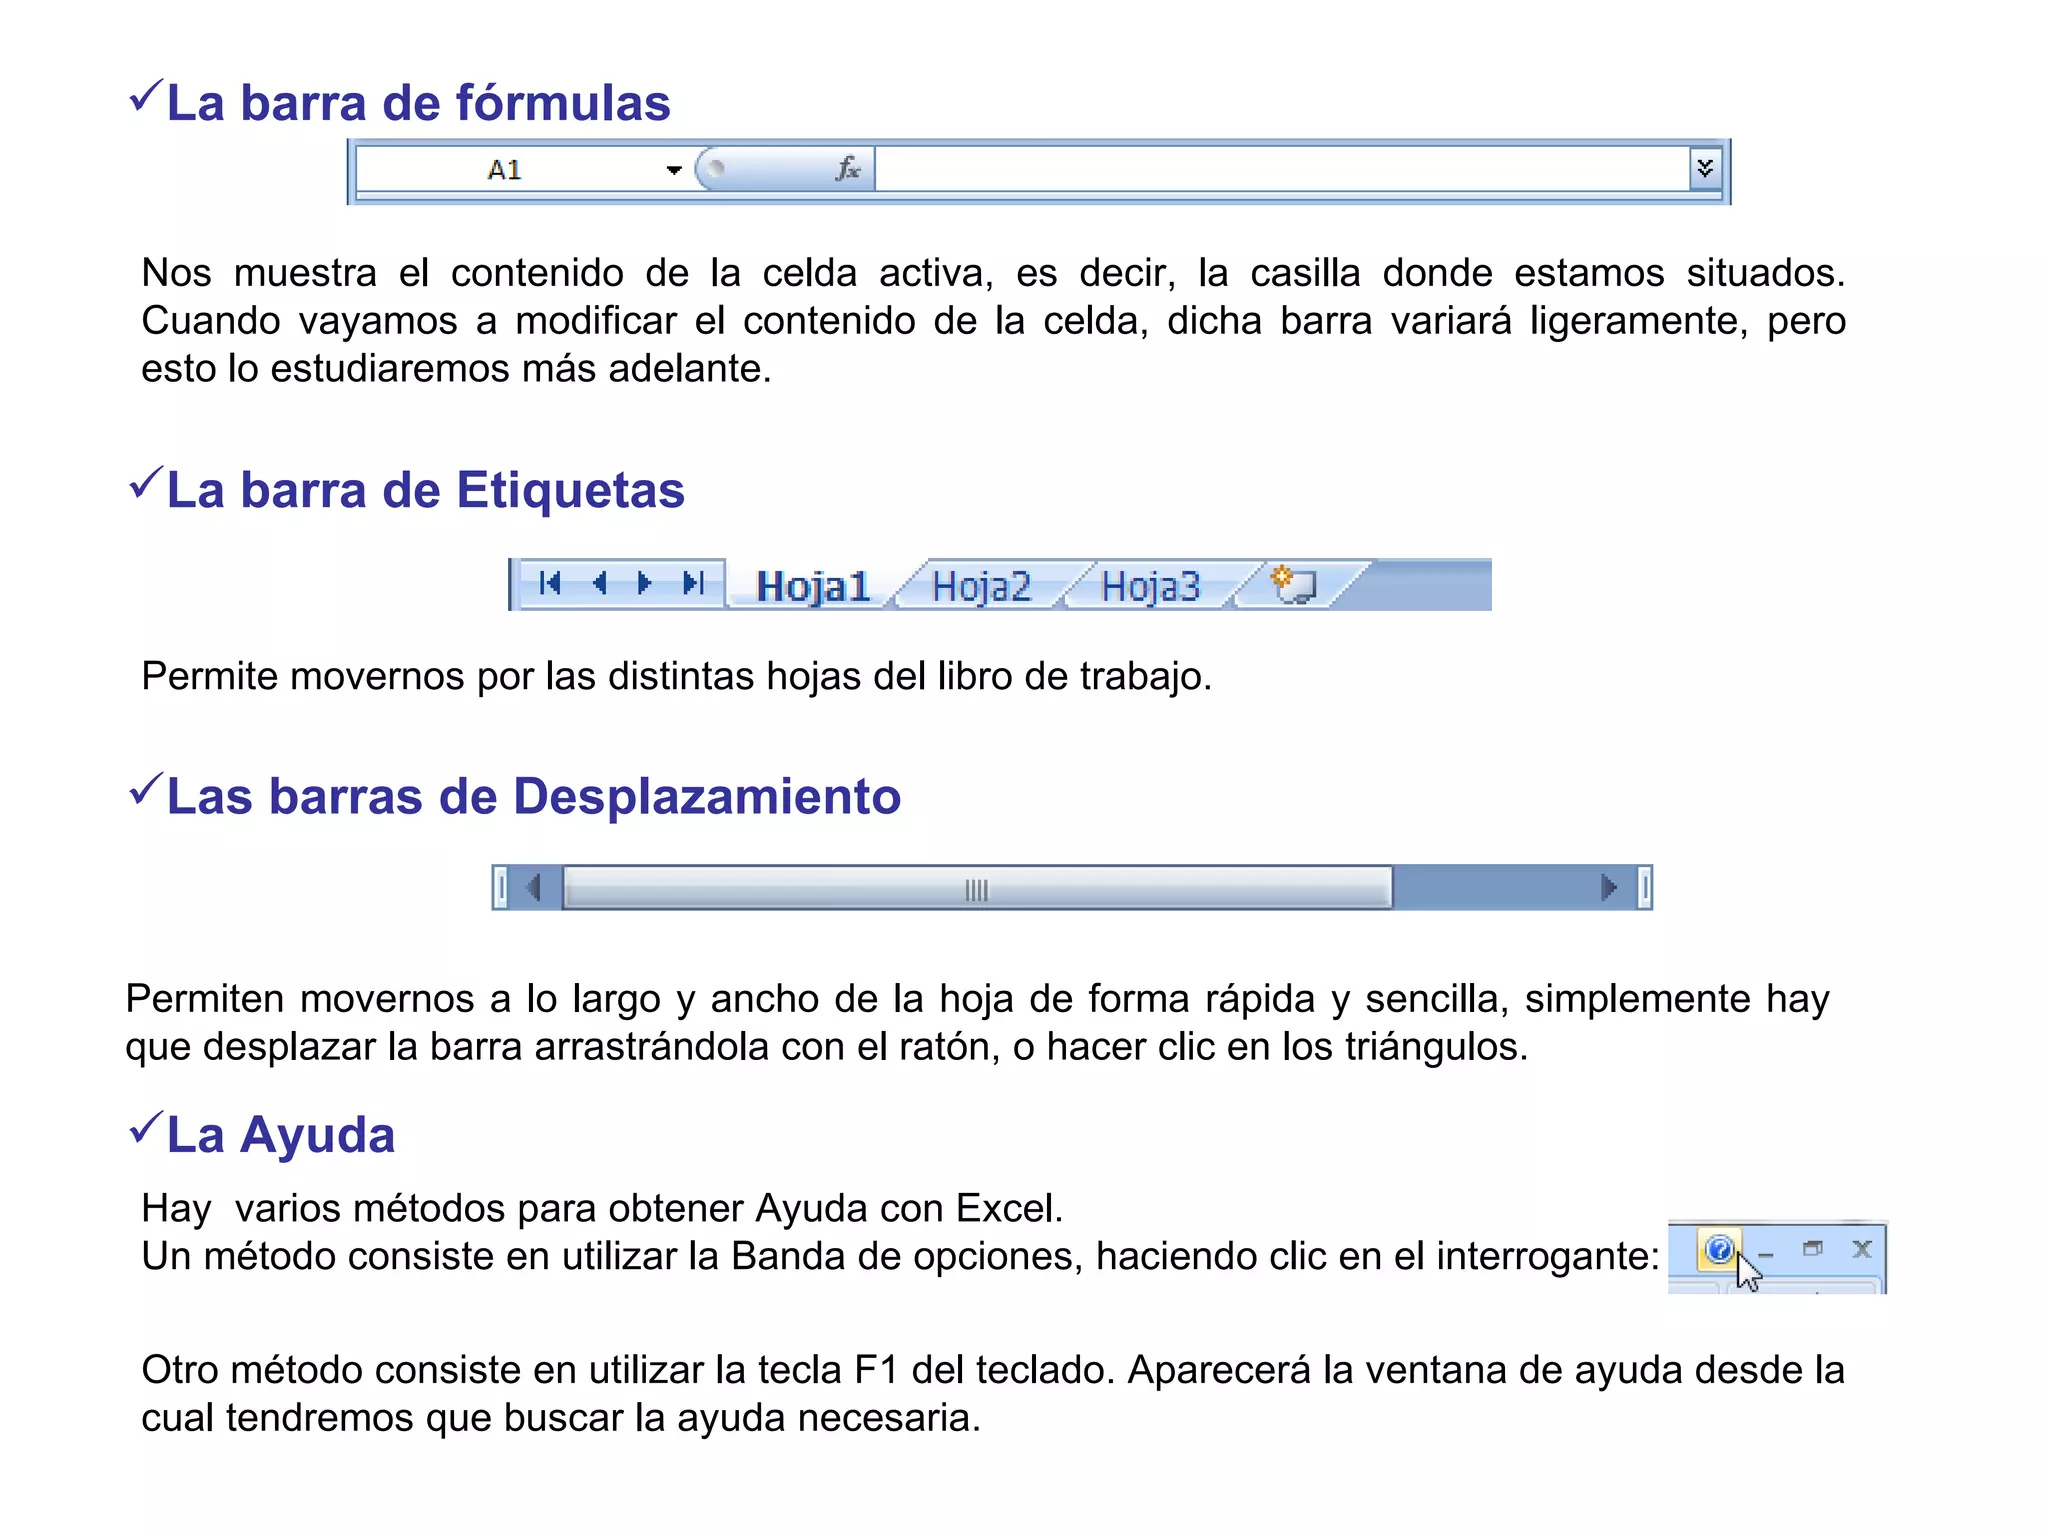Click the left split handle of scrollbar
This screenshot has height=1536, width=2048.
coord(501,888)
